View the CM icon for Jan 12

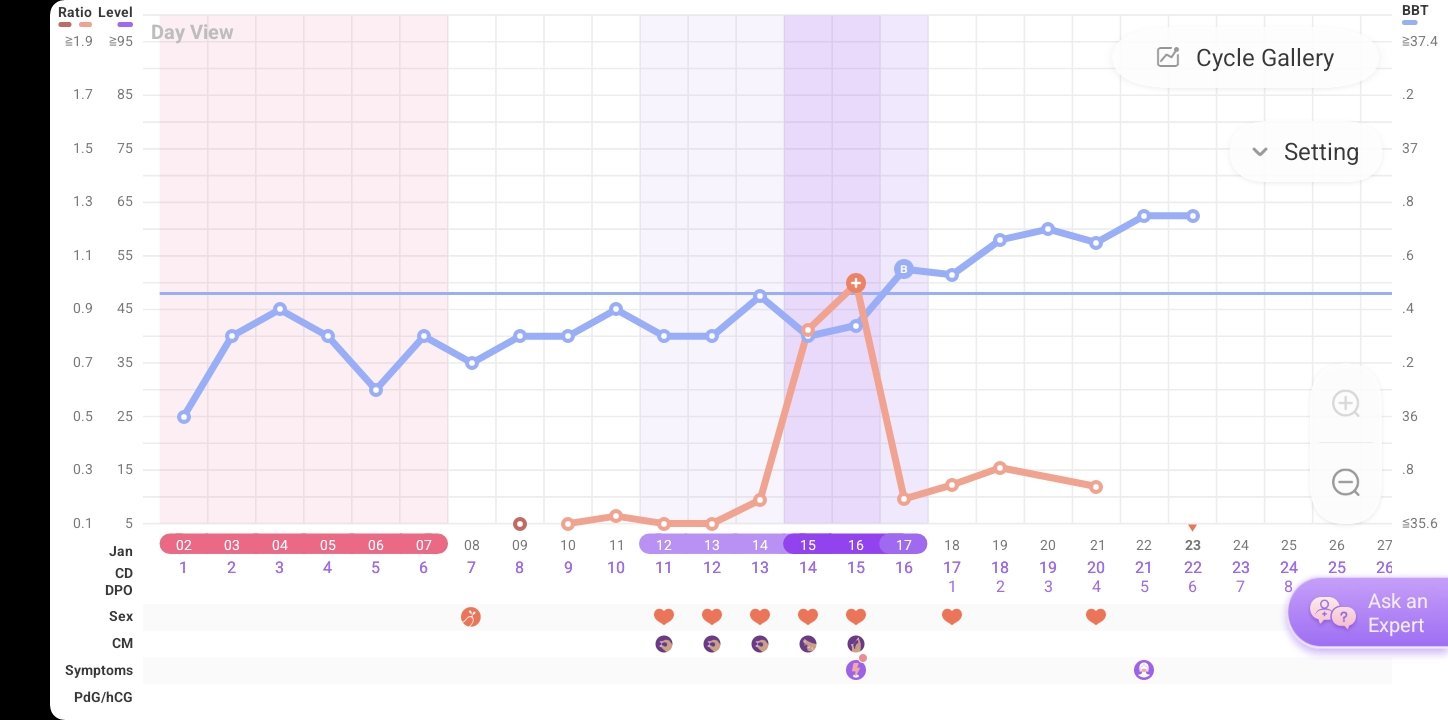click(x=663, y=644)
